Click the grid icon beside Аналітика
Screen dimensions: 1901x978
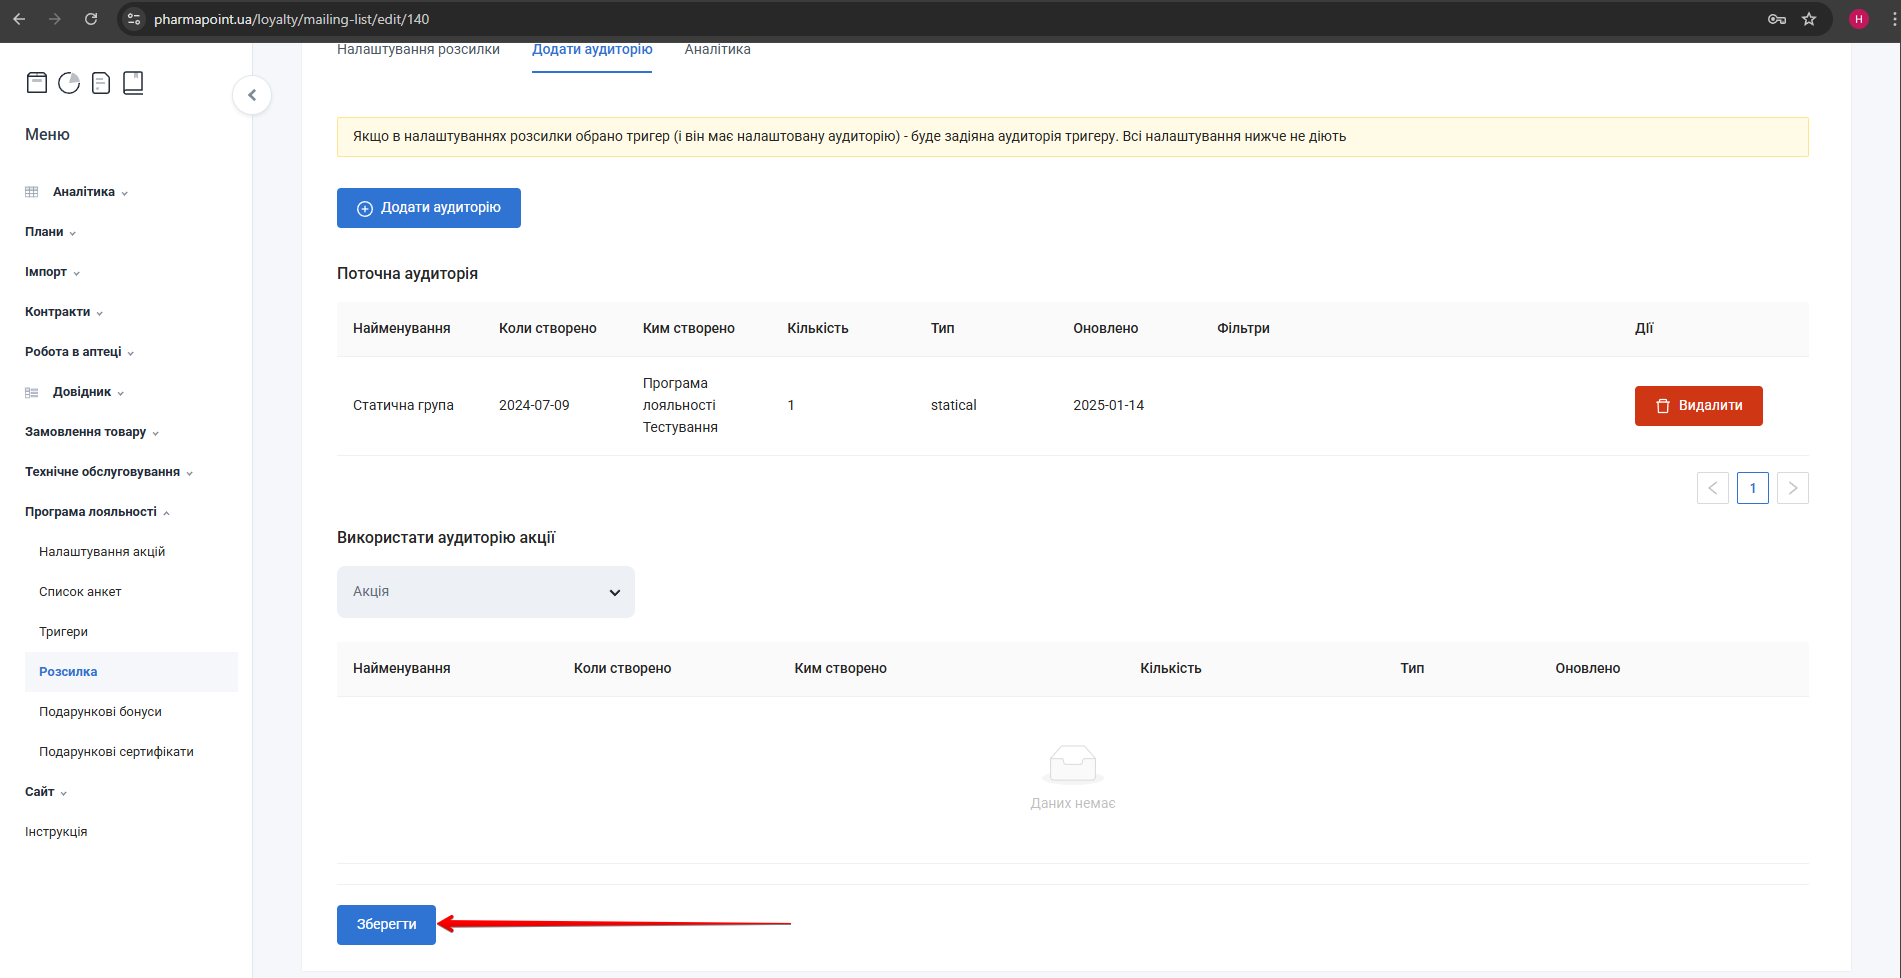(32, 192)
